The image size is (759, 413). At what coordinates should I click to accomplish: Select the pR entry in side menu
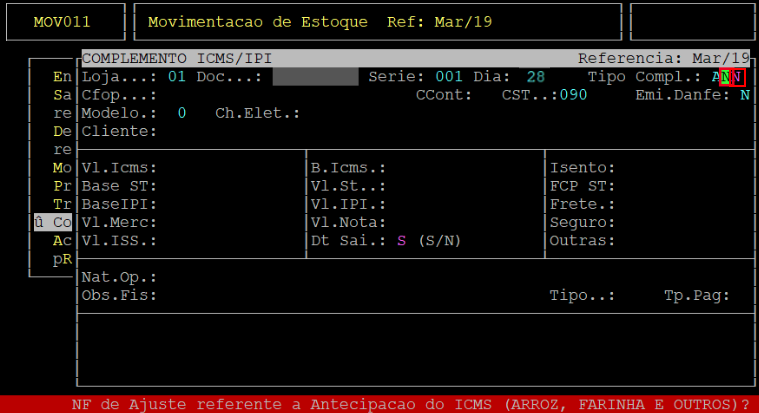pyautogui.click(x=62, y=259)
